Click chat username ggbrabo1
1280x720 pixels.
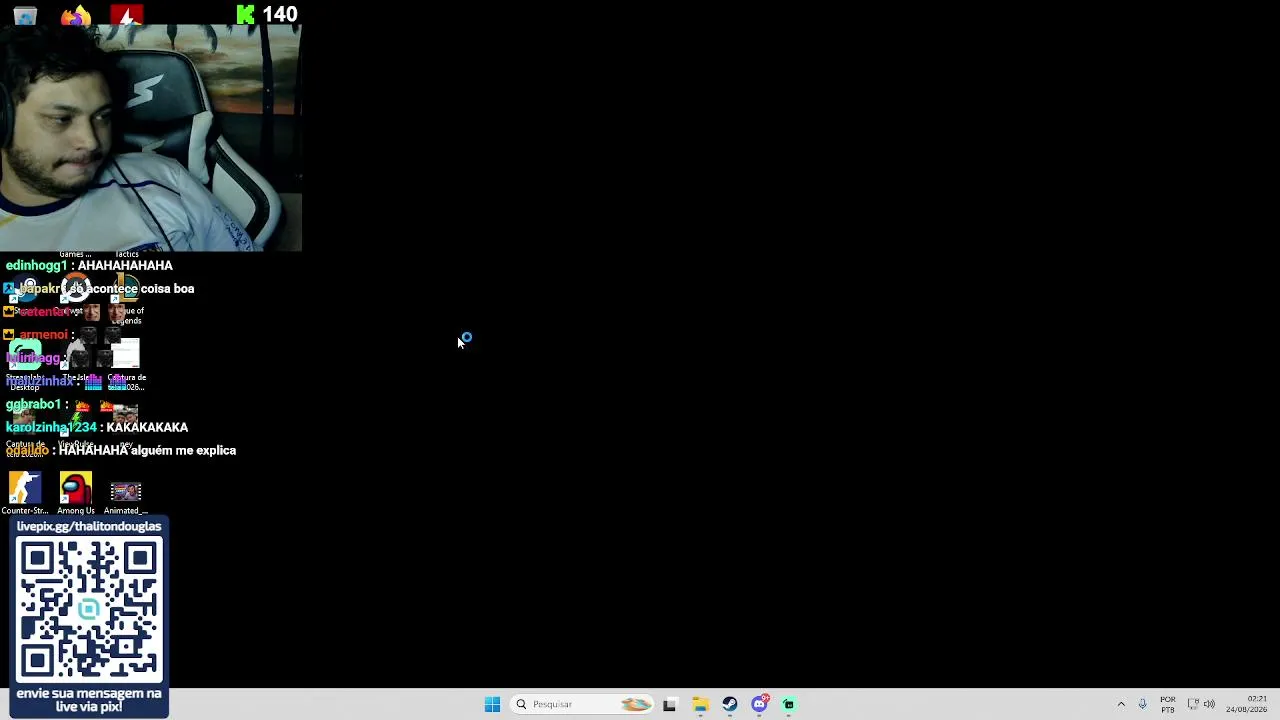pos(34,404)
